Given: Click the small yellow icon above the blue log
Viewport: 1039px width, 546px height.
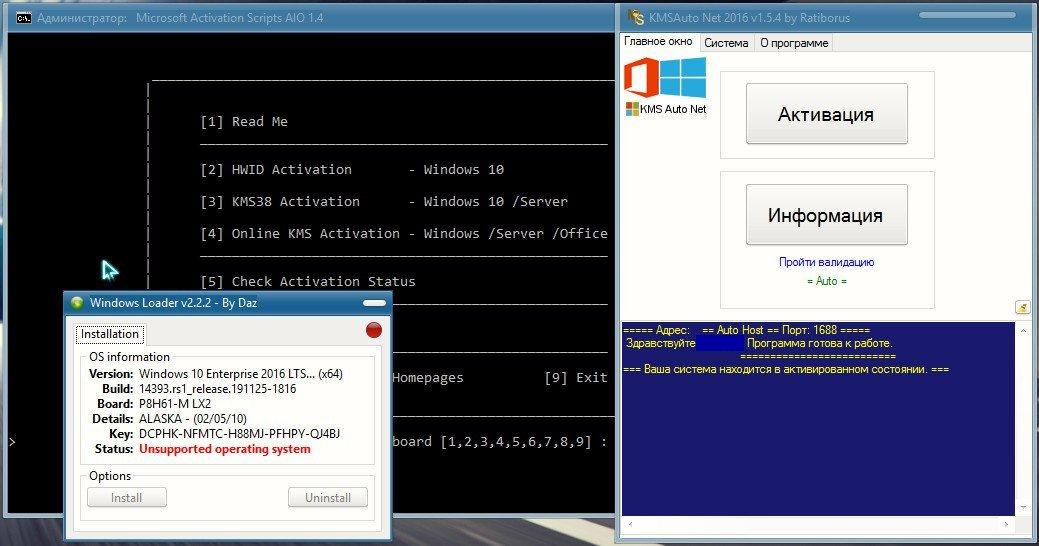Looking at the screenshot, I should click(1022, 307).
